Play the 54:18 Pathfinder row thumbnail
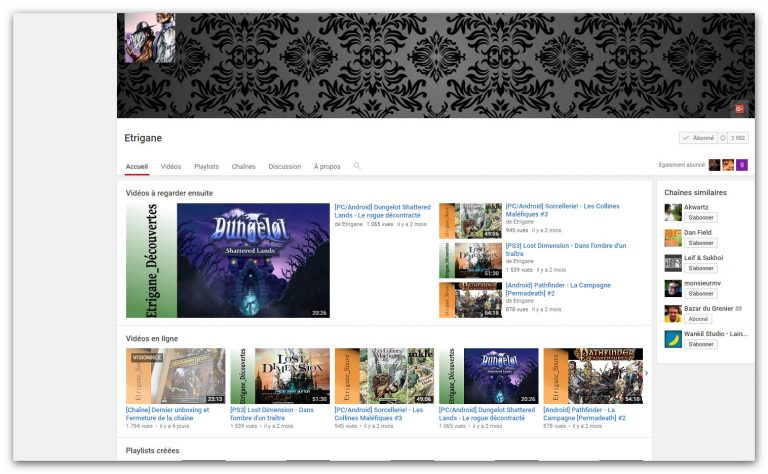 point(593,376)
